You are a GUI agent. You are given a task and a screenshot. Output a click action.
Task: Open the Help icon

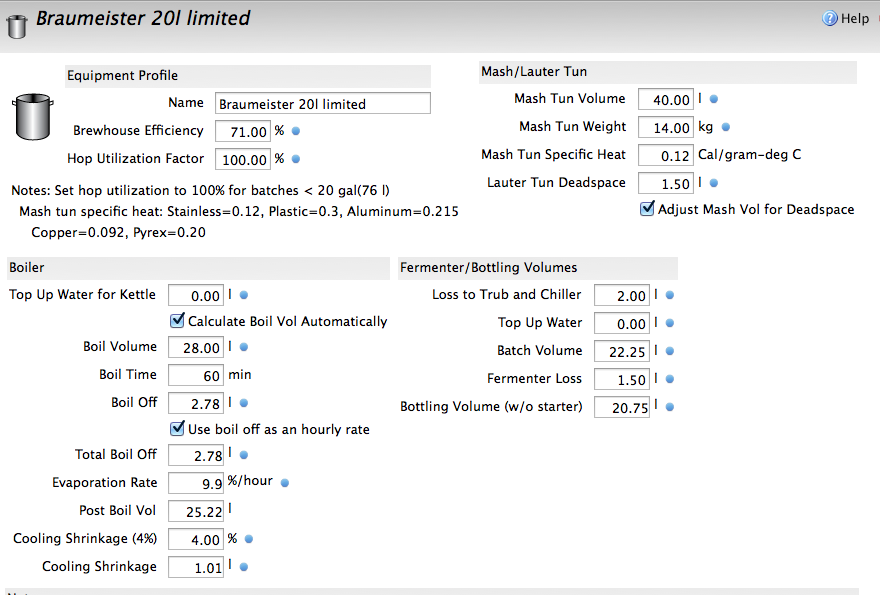829,19
